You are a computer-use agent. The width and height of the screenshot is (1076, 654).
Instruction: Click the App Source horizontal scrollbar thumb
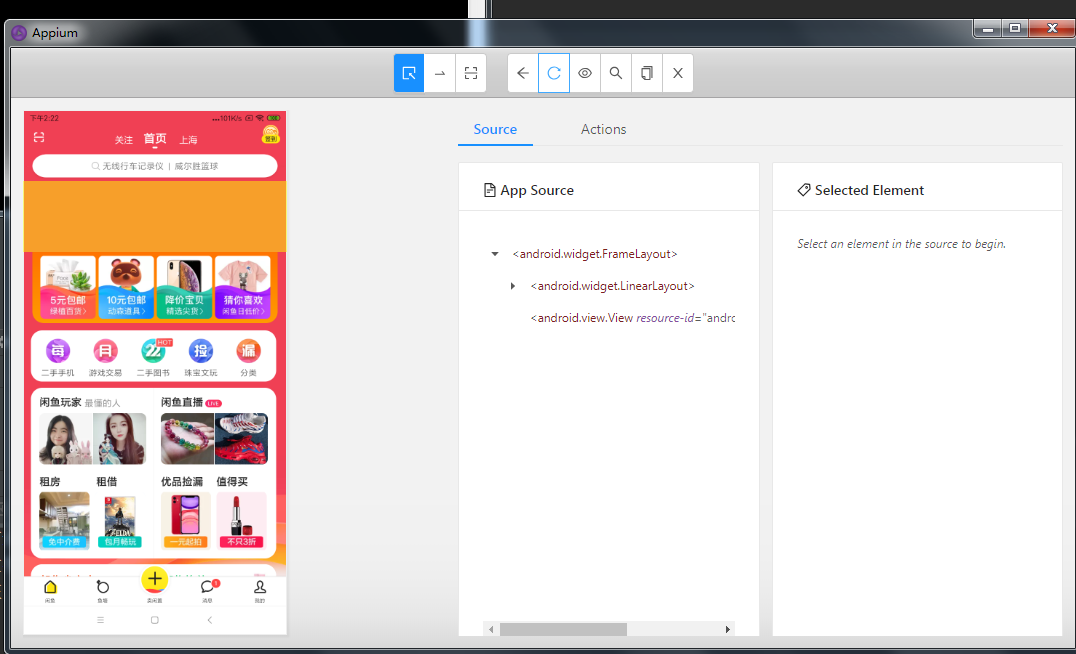[563, 629]
